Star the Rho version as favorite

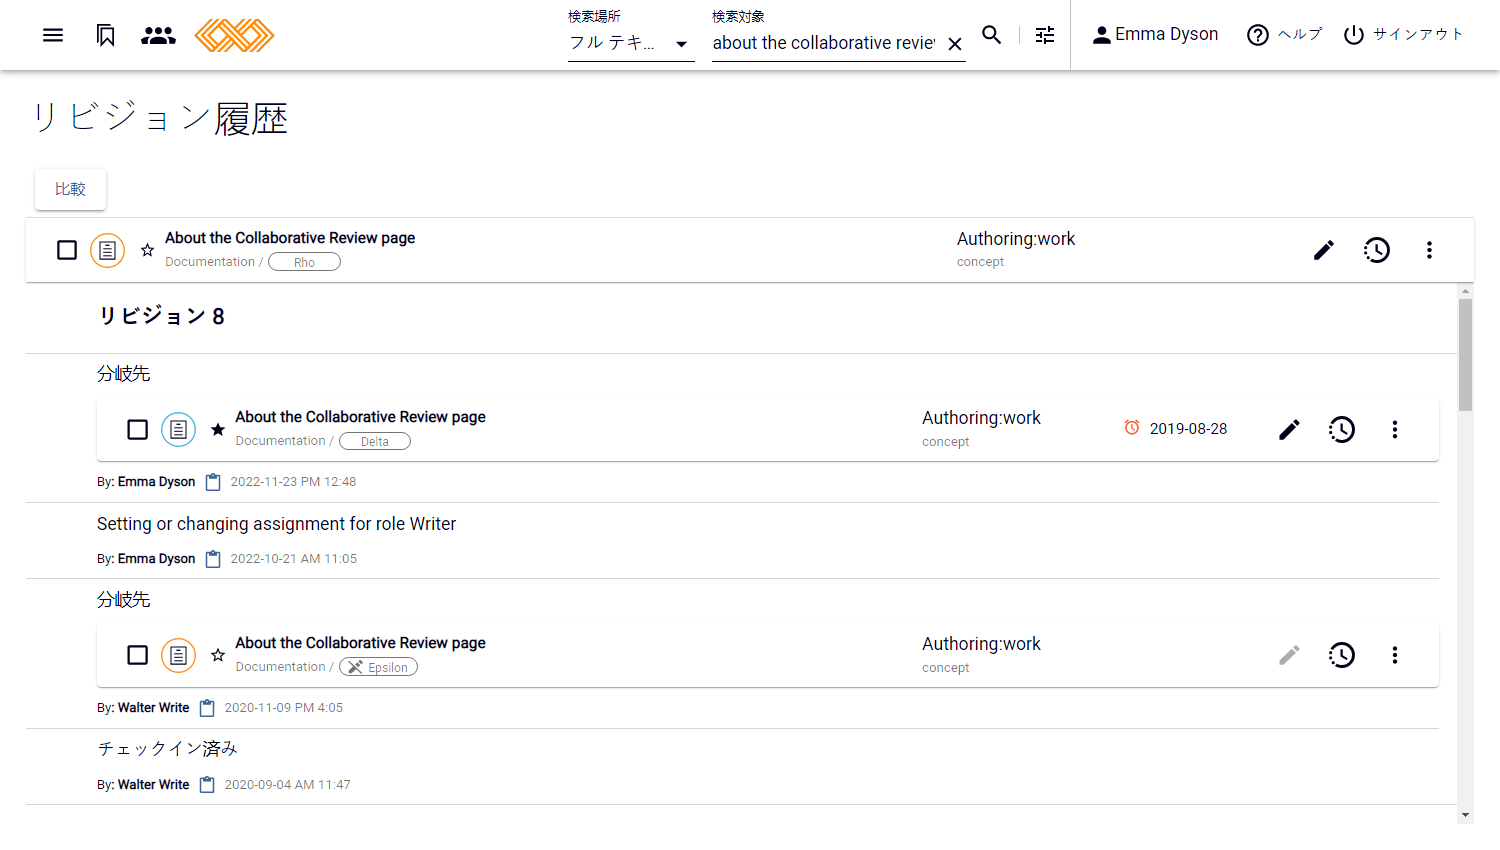point(147,250)
